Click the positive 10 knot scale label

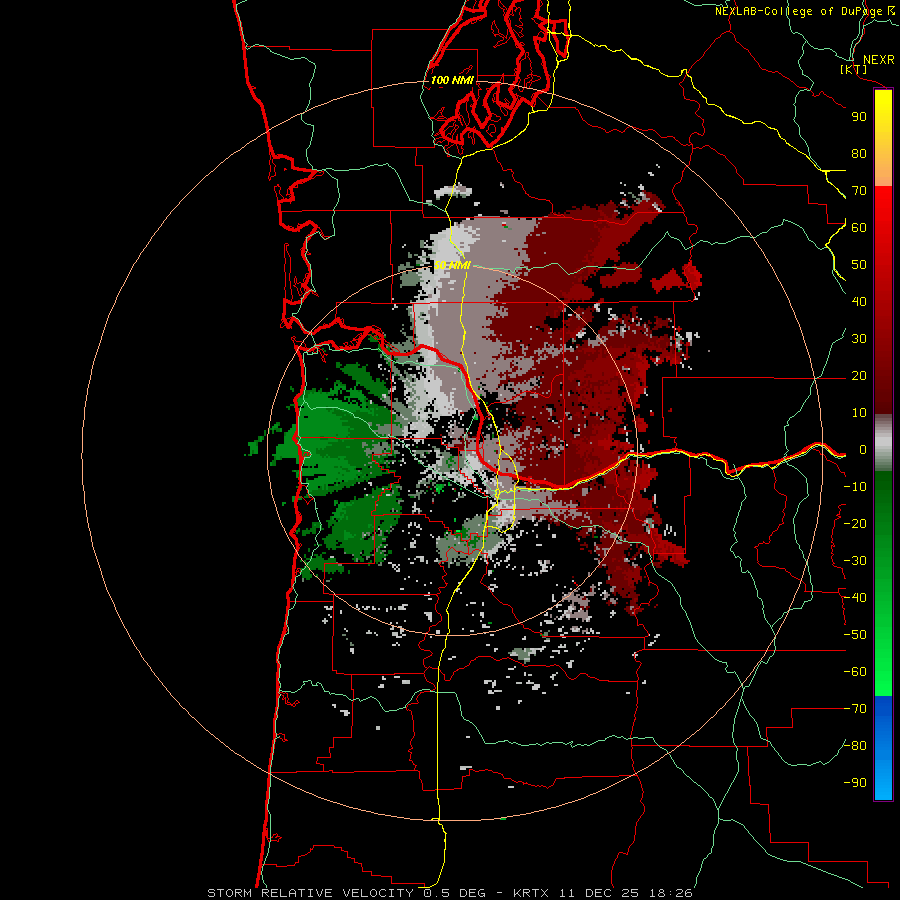(859, 413)
